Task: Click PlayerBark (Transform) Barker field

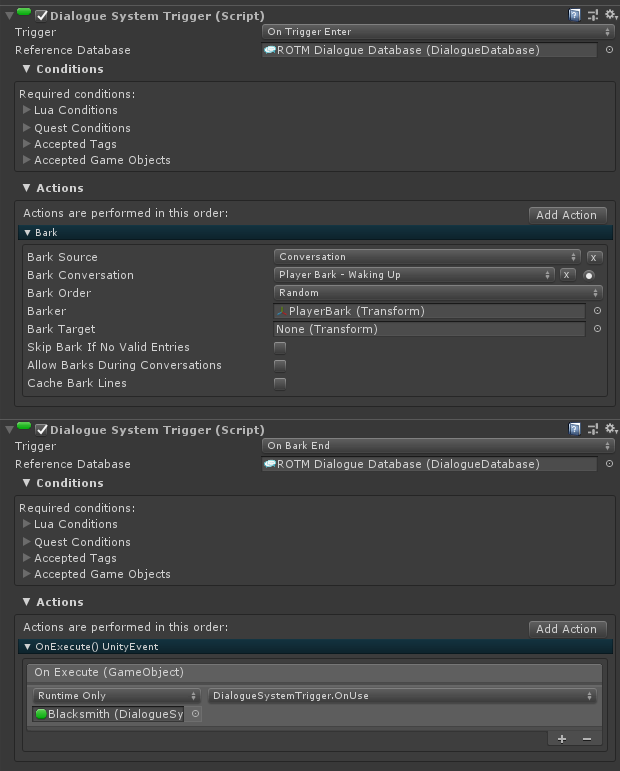Action: 429,311
